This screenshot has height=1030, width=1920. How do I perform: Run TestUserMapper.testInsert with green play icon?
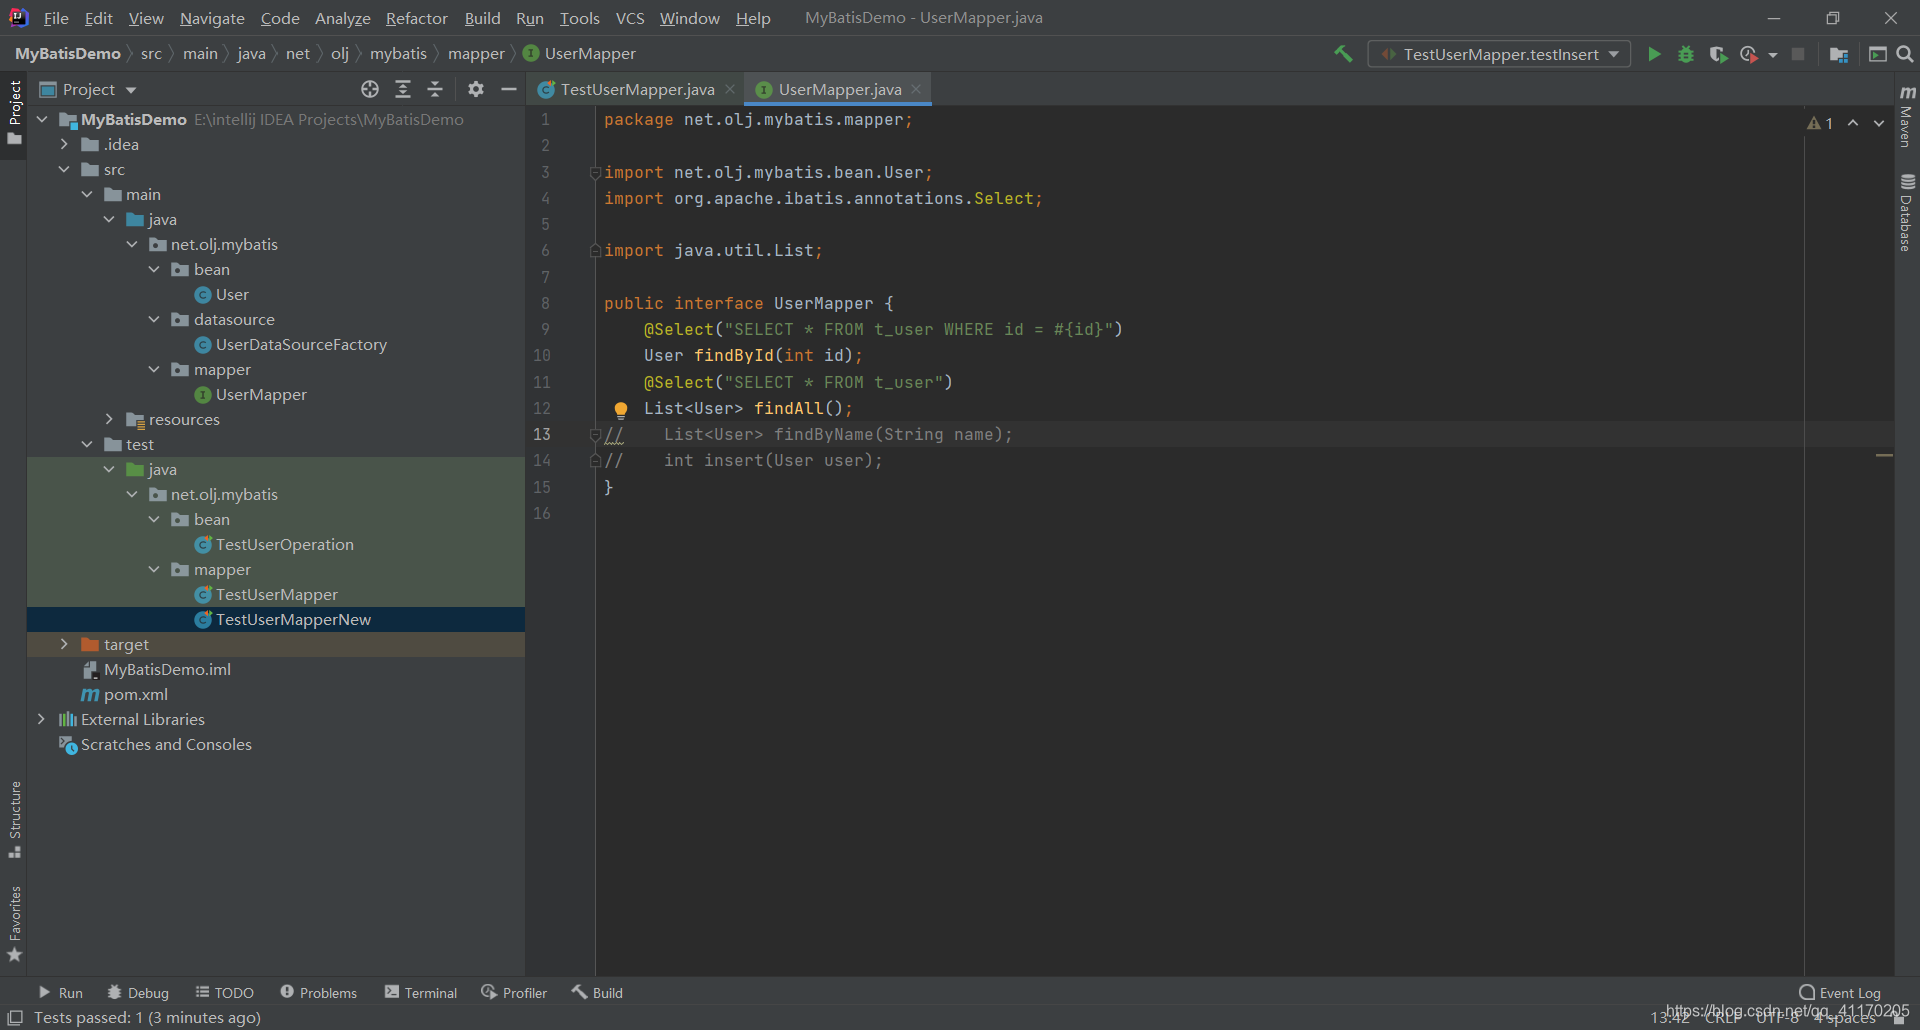tap(1654, 54)
